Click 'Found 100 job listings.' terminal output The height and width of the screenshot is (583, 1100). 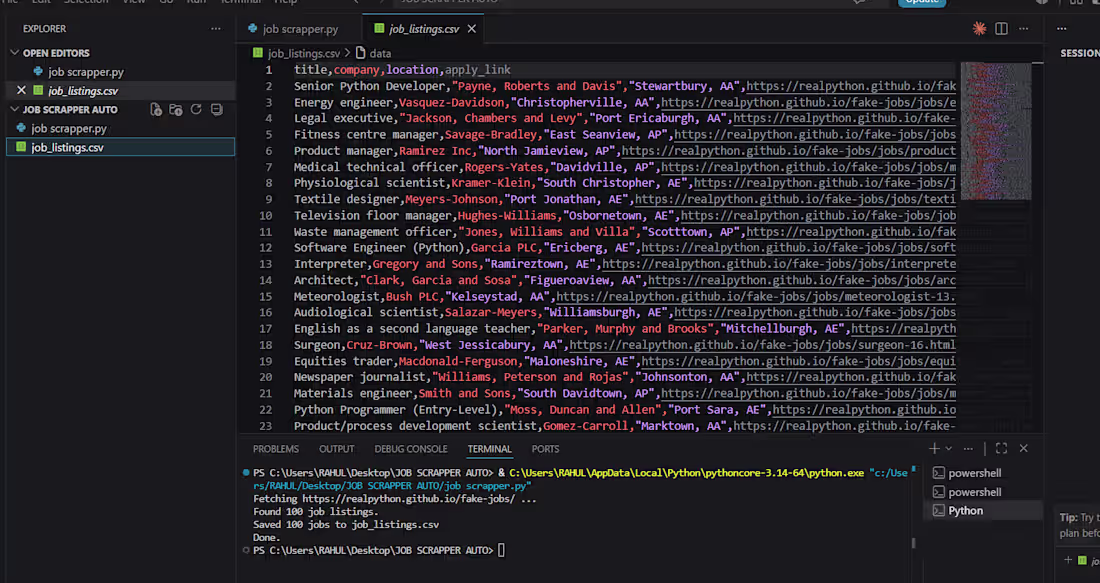point(316,512)
